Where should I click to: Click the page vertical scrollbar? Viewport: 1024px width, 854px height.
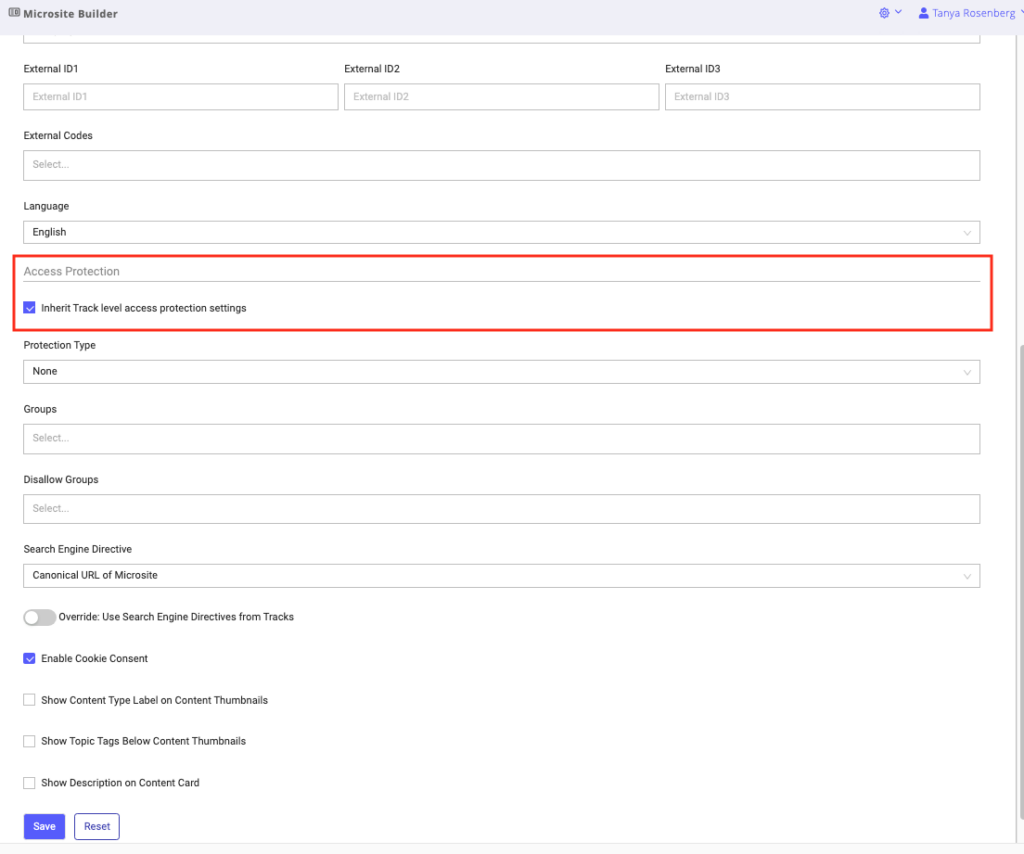1020,581
